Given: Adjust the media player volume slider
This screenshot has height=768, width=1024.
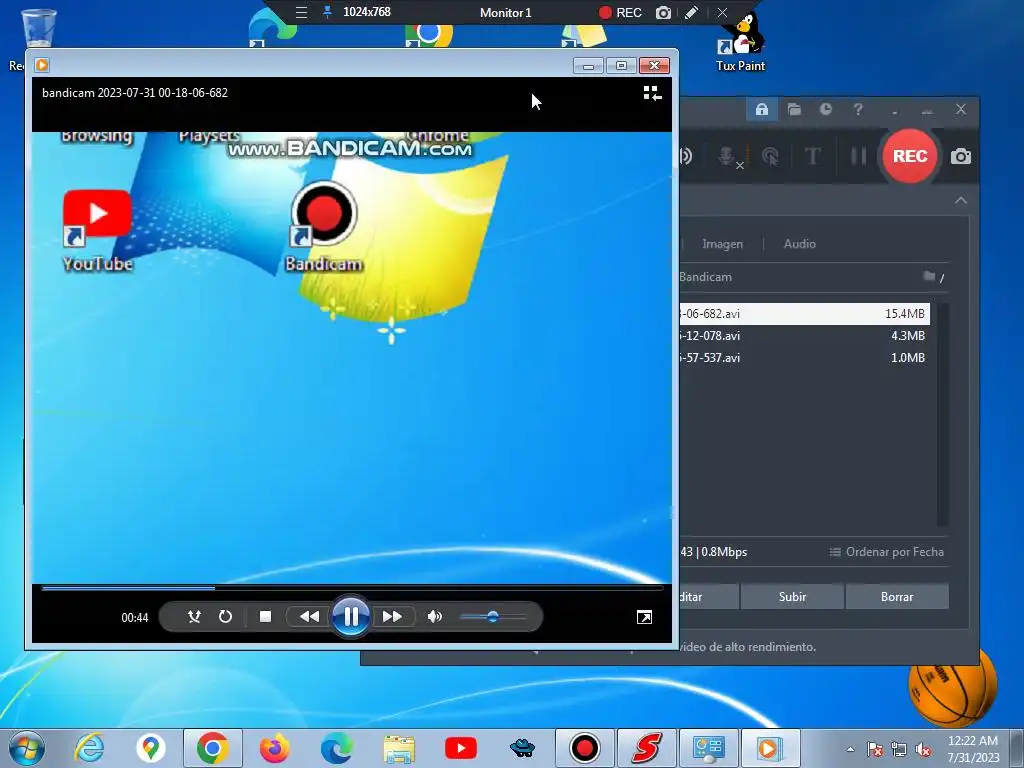Looking at the screenshot, I should click(x=493, y=616).
